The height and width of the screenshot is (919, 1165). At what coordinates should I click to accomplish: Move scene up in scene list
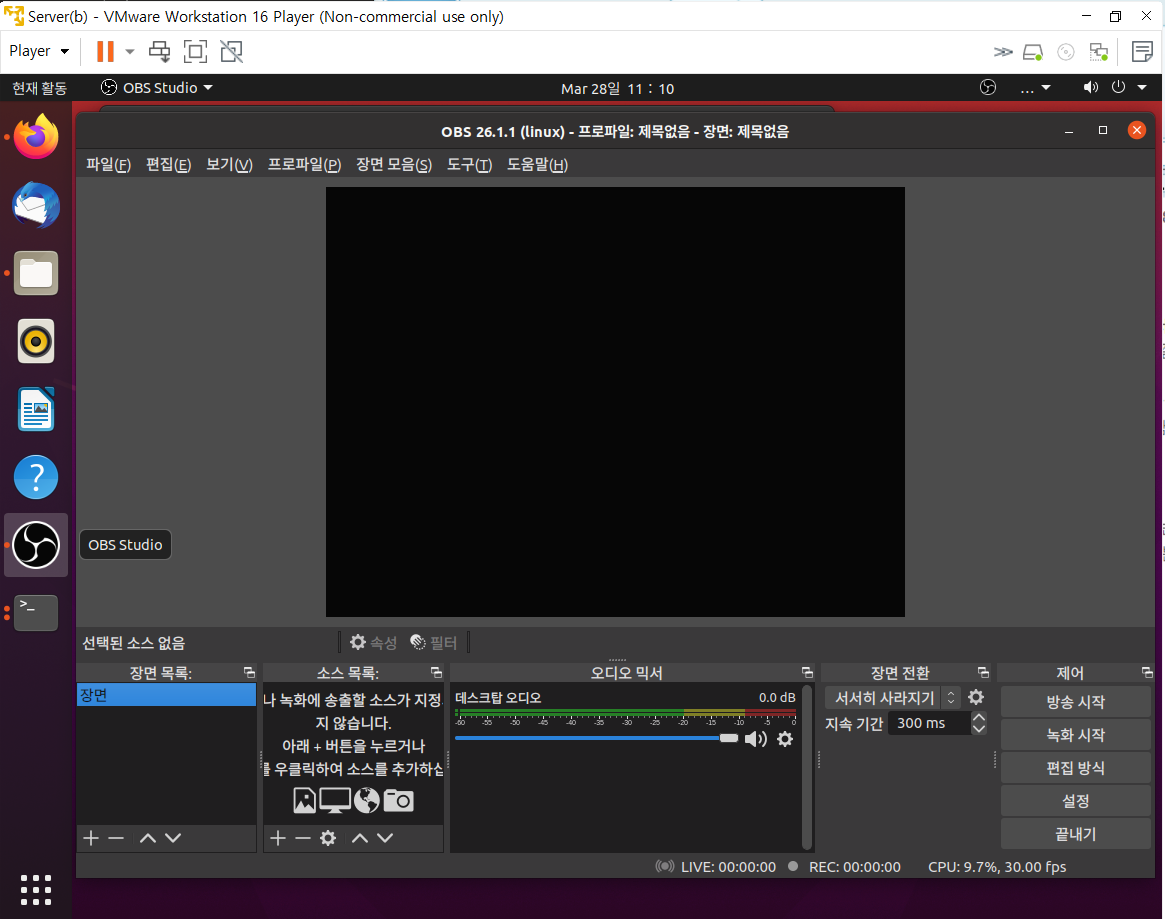pyautogui.click(x=148, y=838)
